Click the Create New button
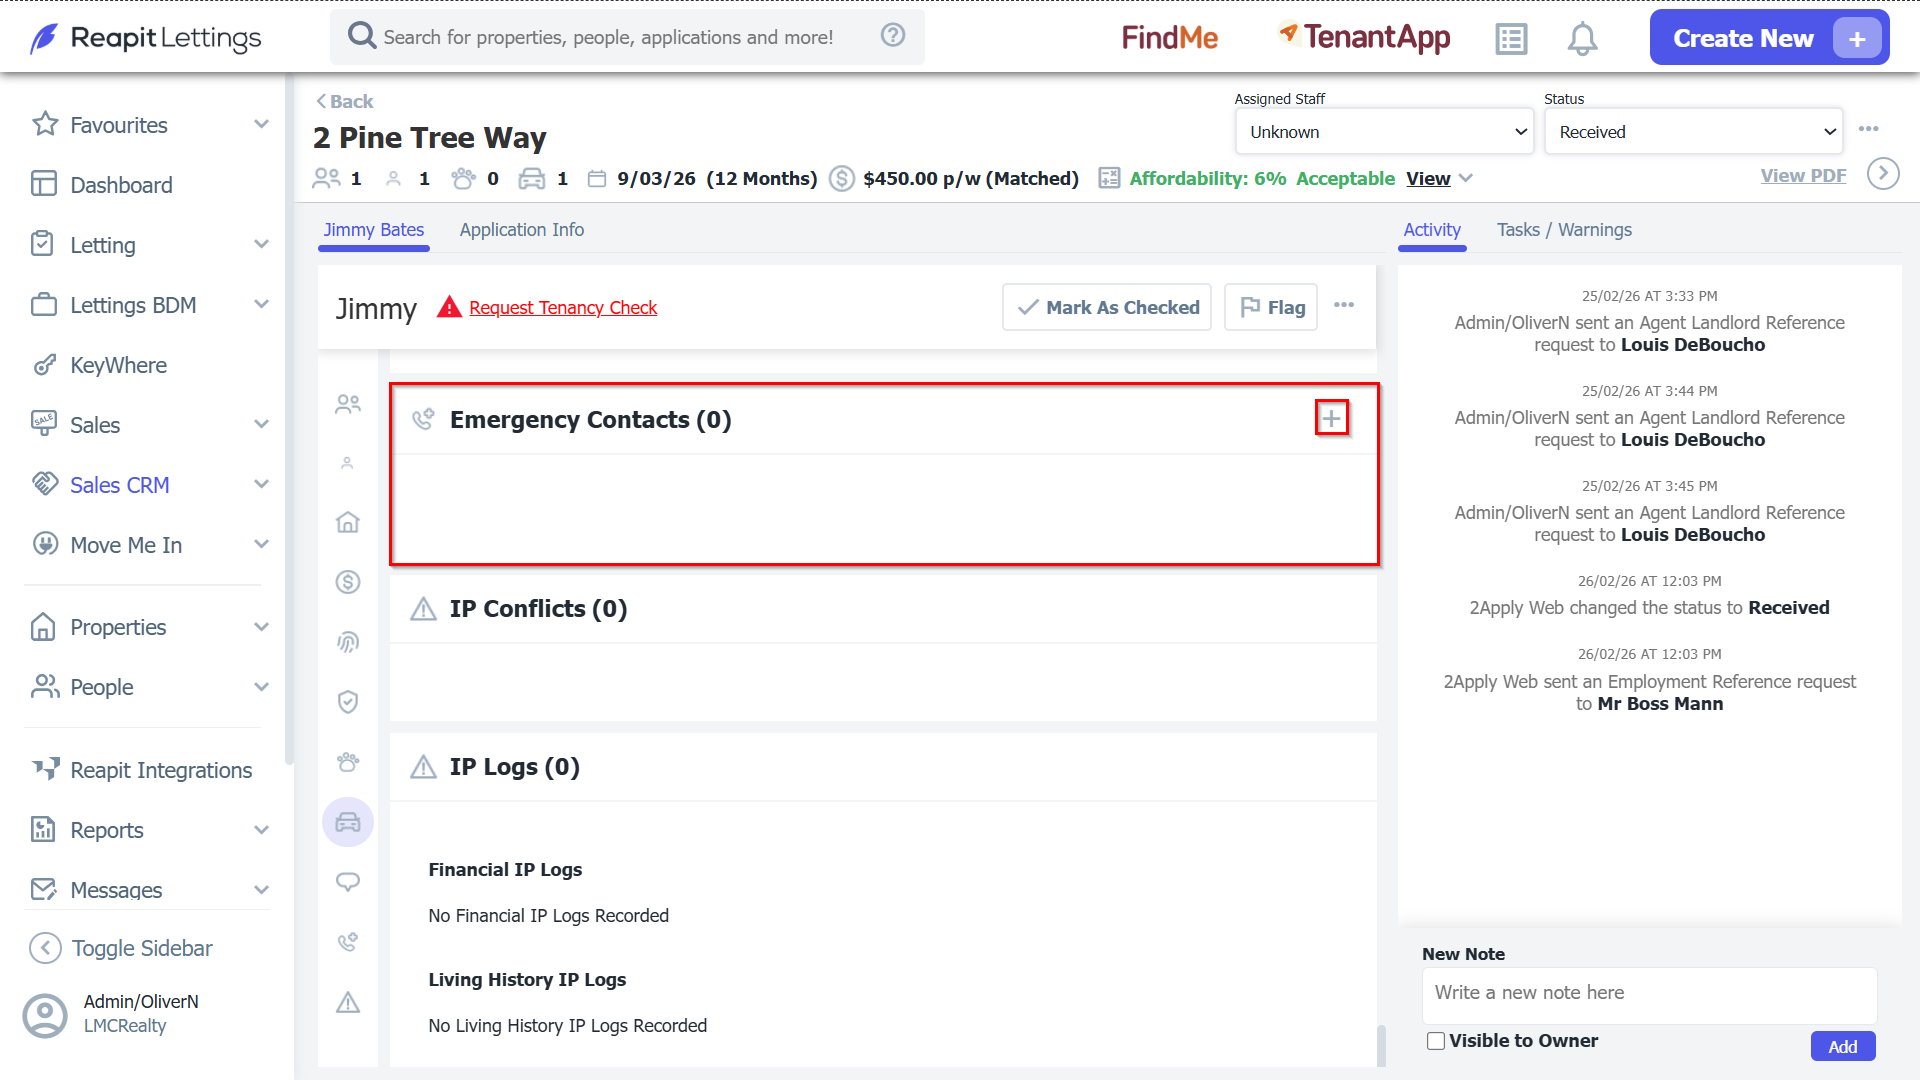This screenshot has width=1920, height=1080. click(1769, 38)
